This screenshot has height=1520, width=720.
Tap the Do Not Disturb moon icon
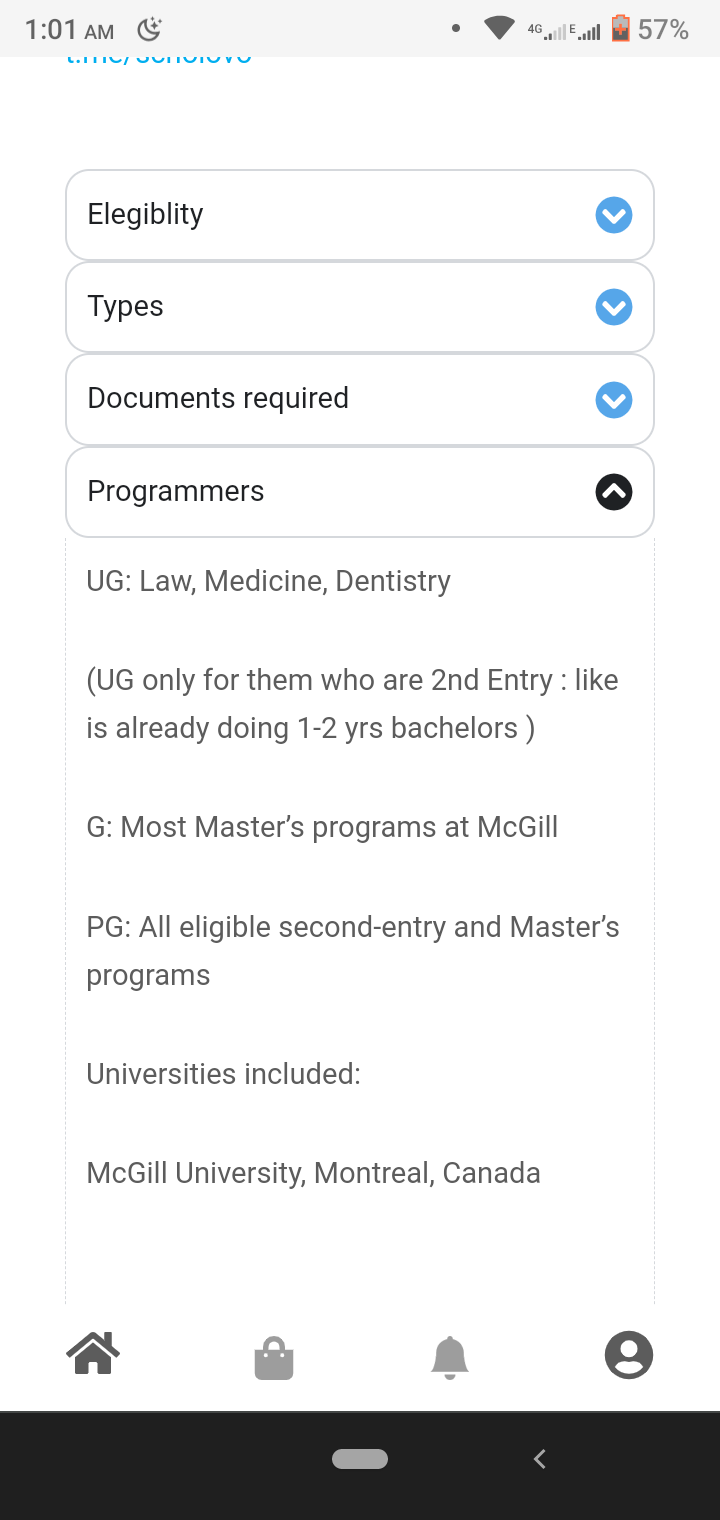pyautogui.click(x=149, y=29)
